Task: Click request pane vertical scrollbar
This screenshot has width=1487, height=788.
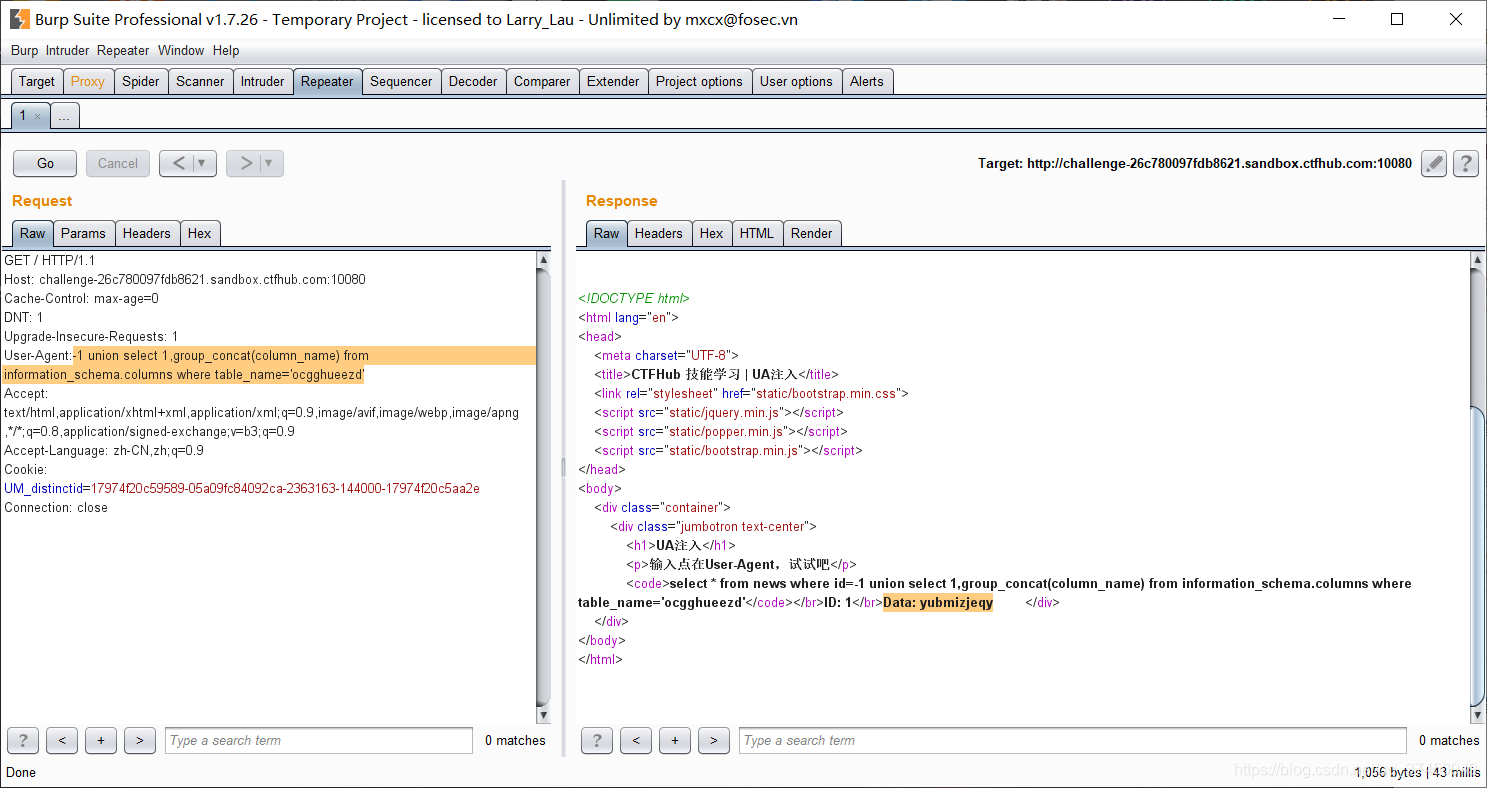Action: coord(544,487)
